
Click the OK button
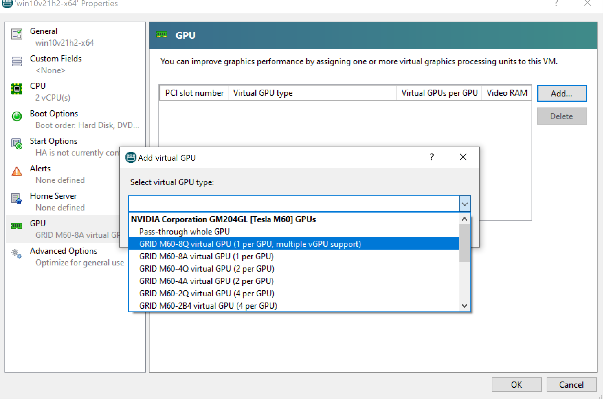pos(516,384)
